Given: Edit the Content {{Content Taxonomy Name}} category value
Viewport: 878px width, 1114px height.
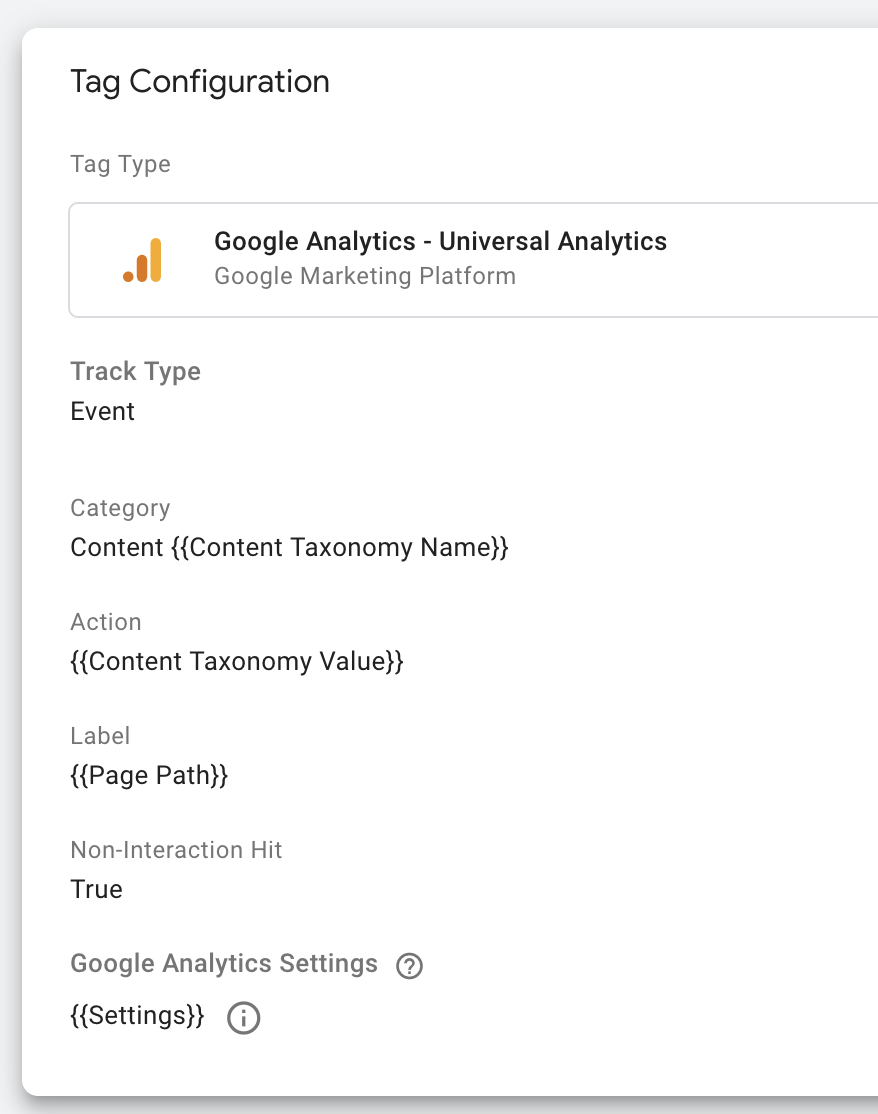Looking at the screenshot, I should tap(289, 548).
